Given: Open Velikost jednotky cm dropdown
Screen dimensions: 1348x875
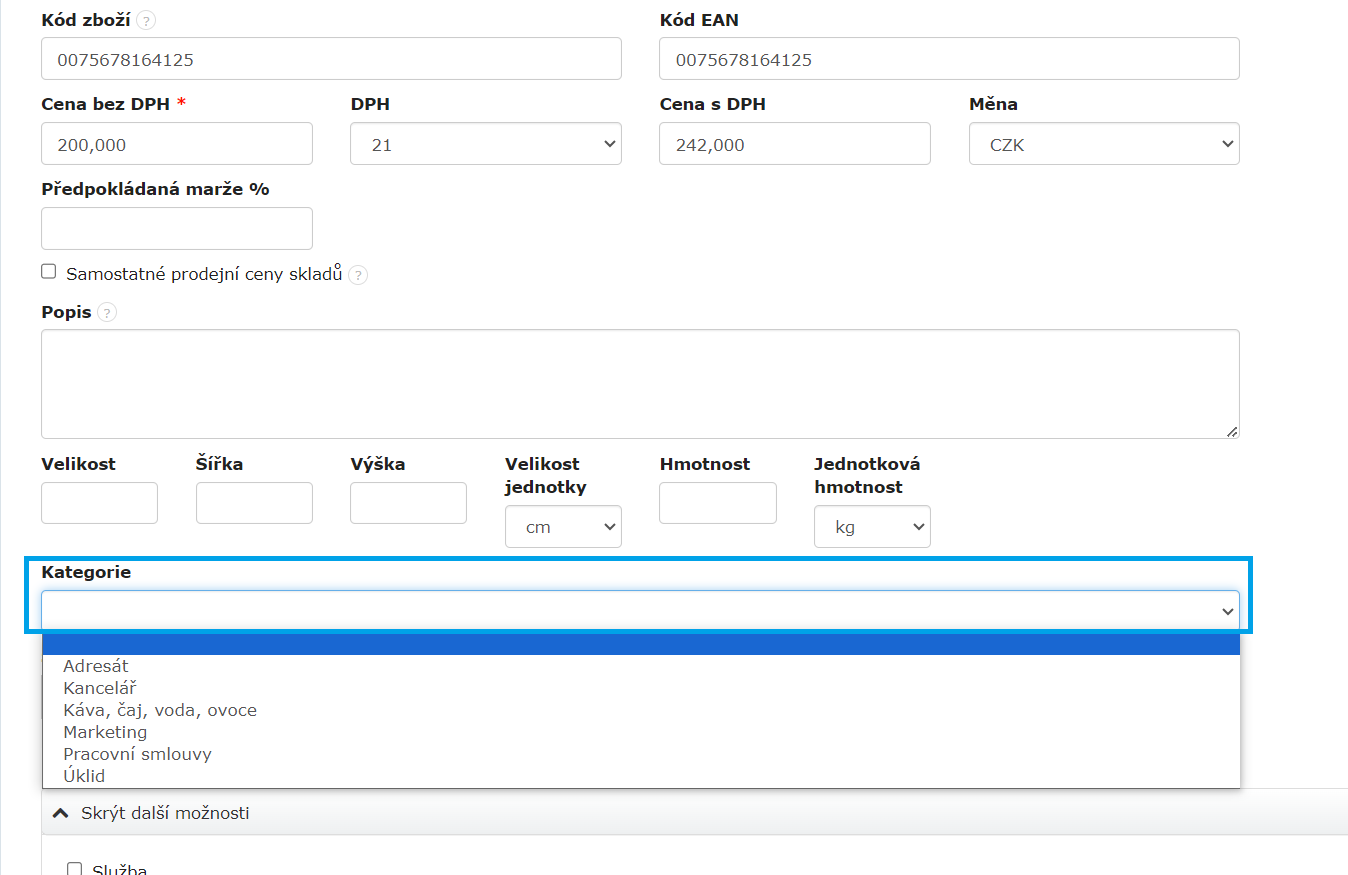Looking at the screenshot, I should point(563,527).
